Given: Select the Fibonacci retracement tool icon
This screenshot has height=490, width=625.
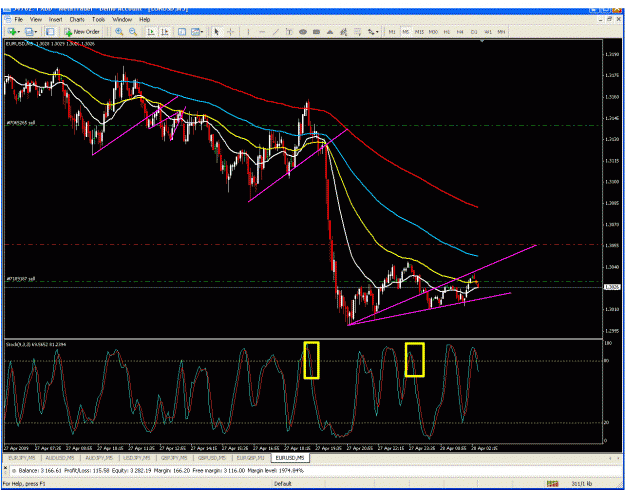Looking at the screenshot, I should pyautogui.click(x=358, y=32).
